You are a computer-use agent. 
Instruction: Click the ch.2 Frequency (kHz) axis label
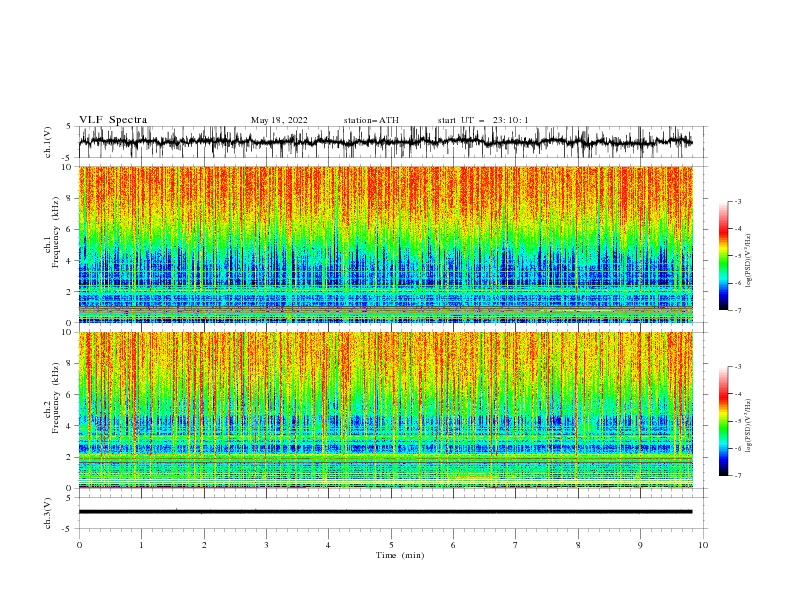click(x=52, y=398)
